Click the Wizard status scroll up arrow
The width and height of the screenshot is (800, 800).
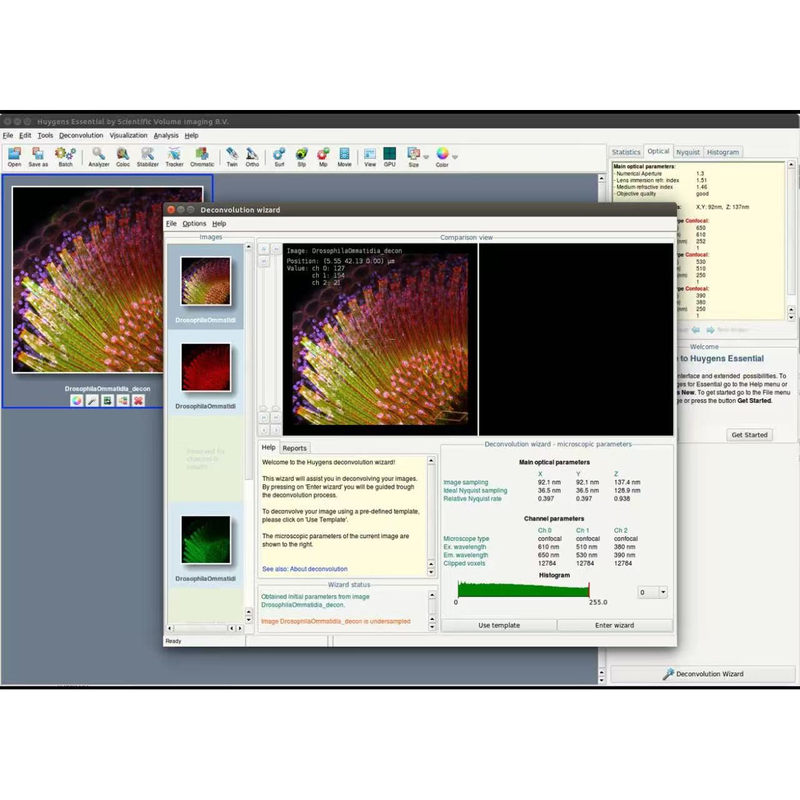click(x=432, y=595)
